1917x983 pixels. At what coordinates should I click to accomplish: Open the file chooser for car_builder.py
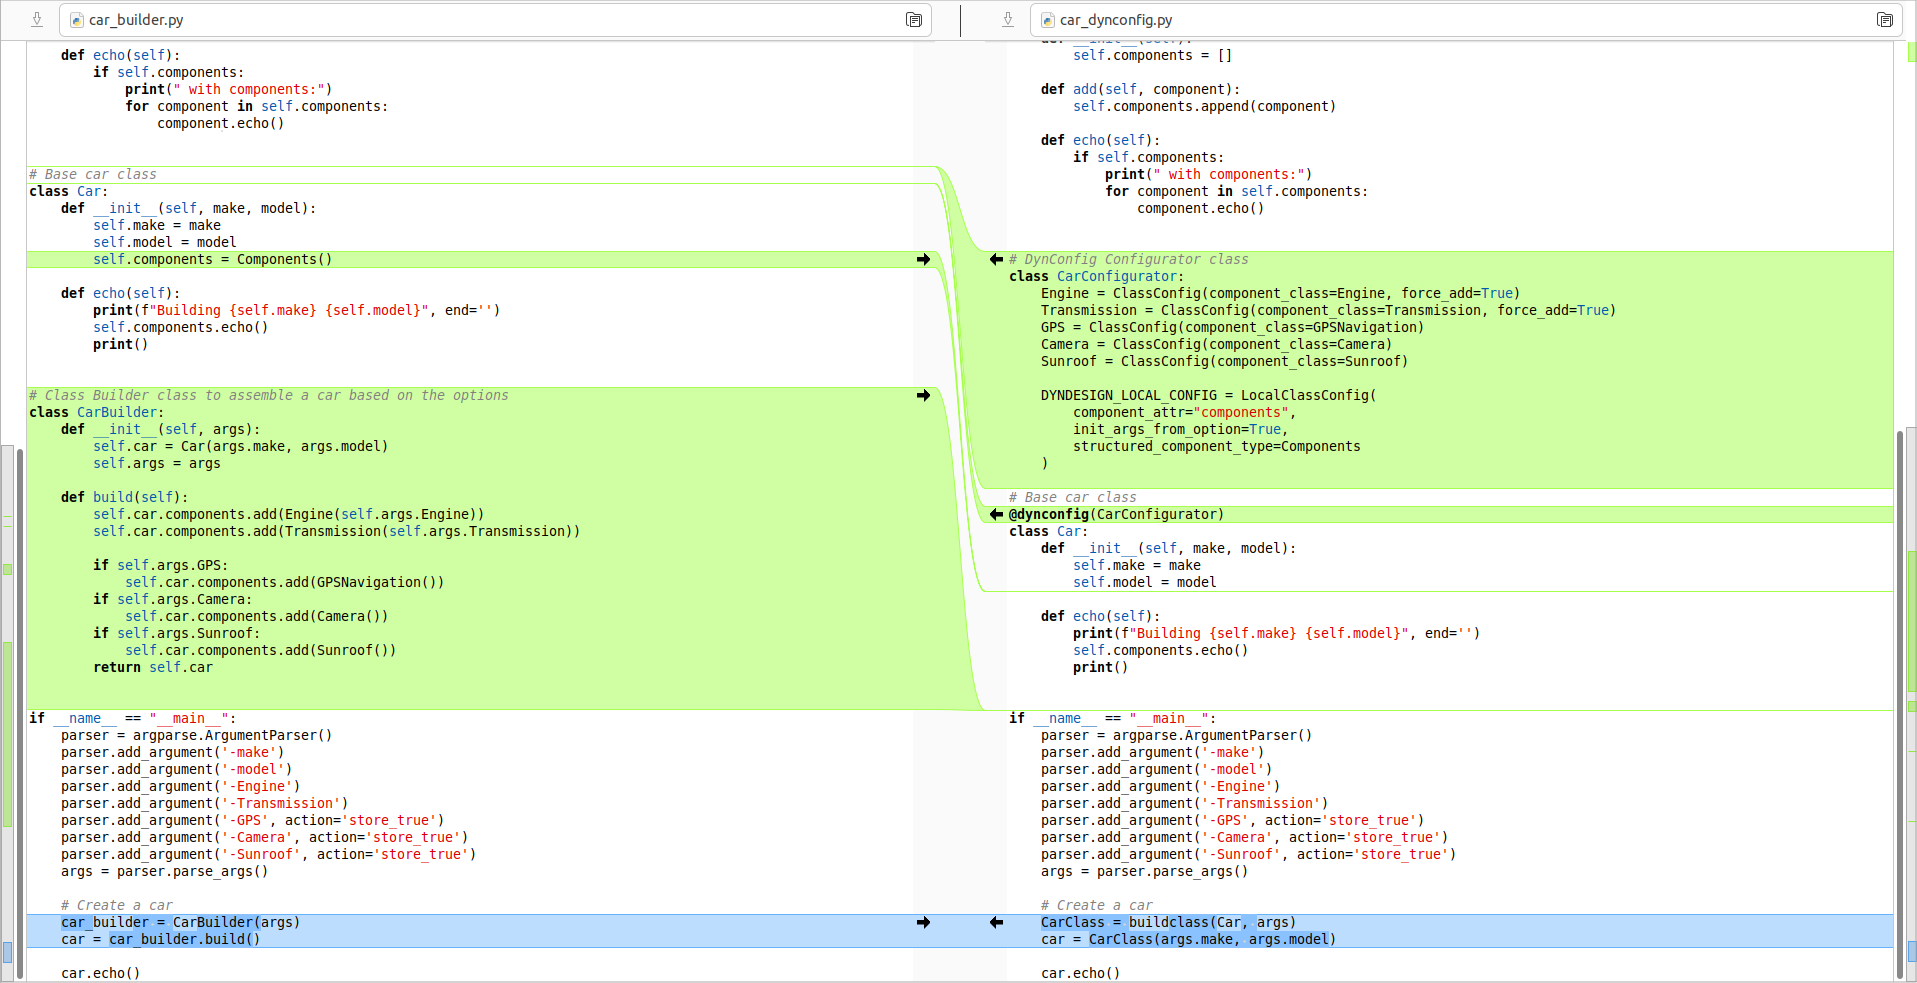495,20
